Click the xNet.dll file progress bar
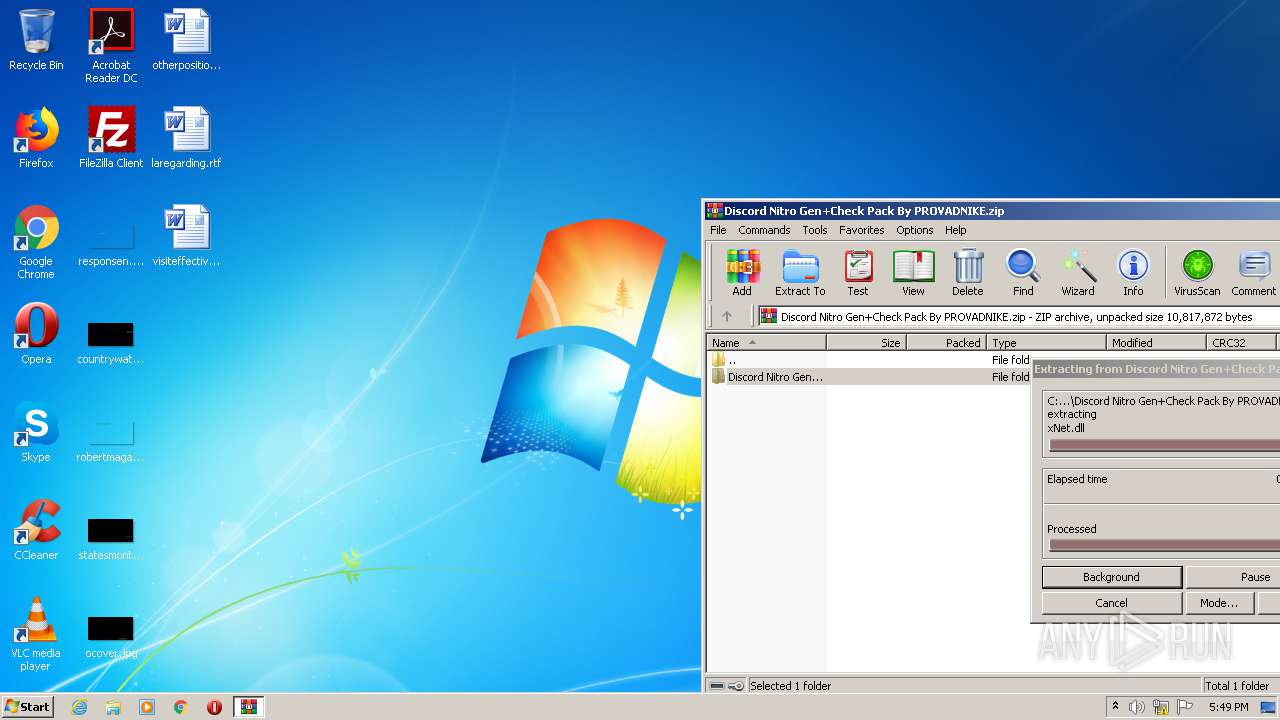The width and height of the screenshot is (1280, 720). 1164,446
